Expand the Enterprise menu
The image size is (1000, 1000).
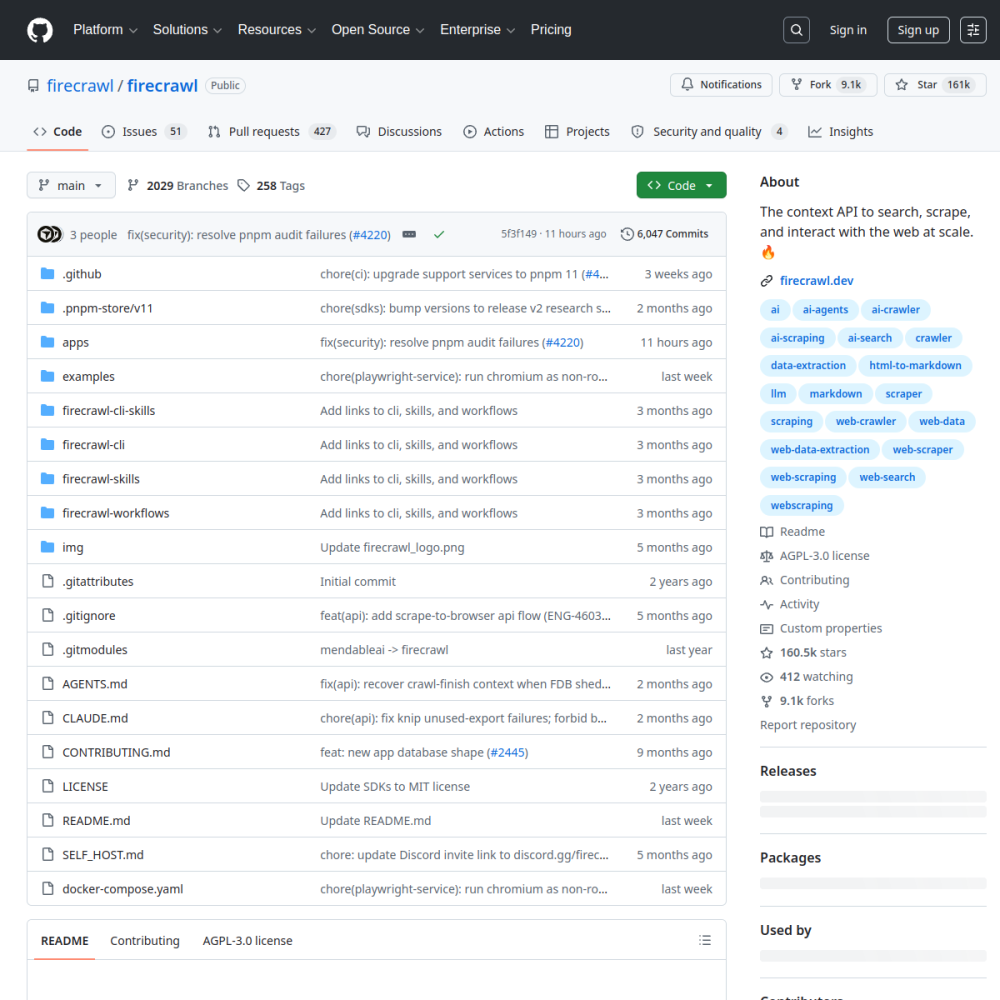tap(477, 30)
